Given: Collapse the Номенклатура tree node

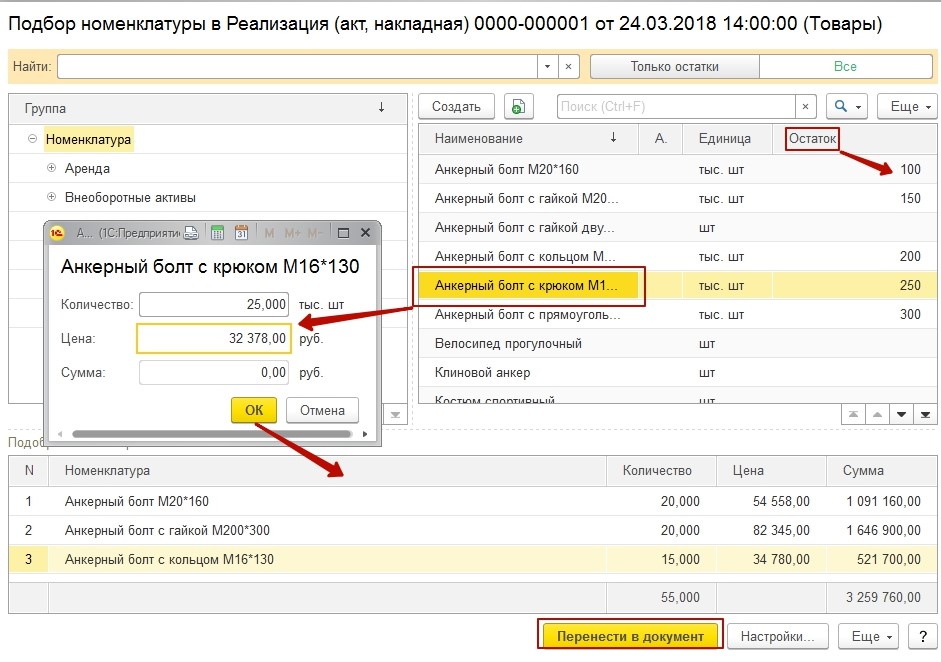Looking at the screenshot, I should coord(33,140).
